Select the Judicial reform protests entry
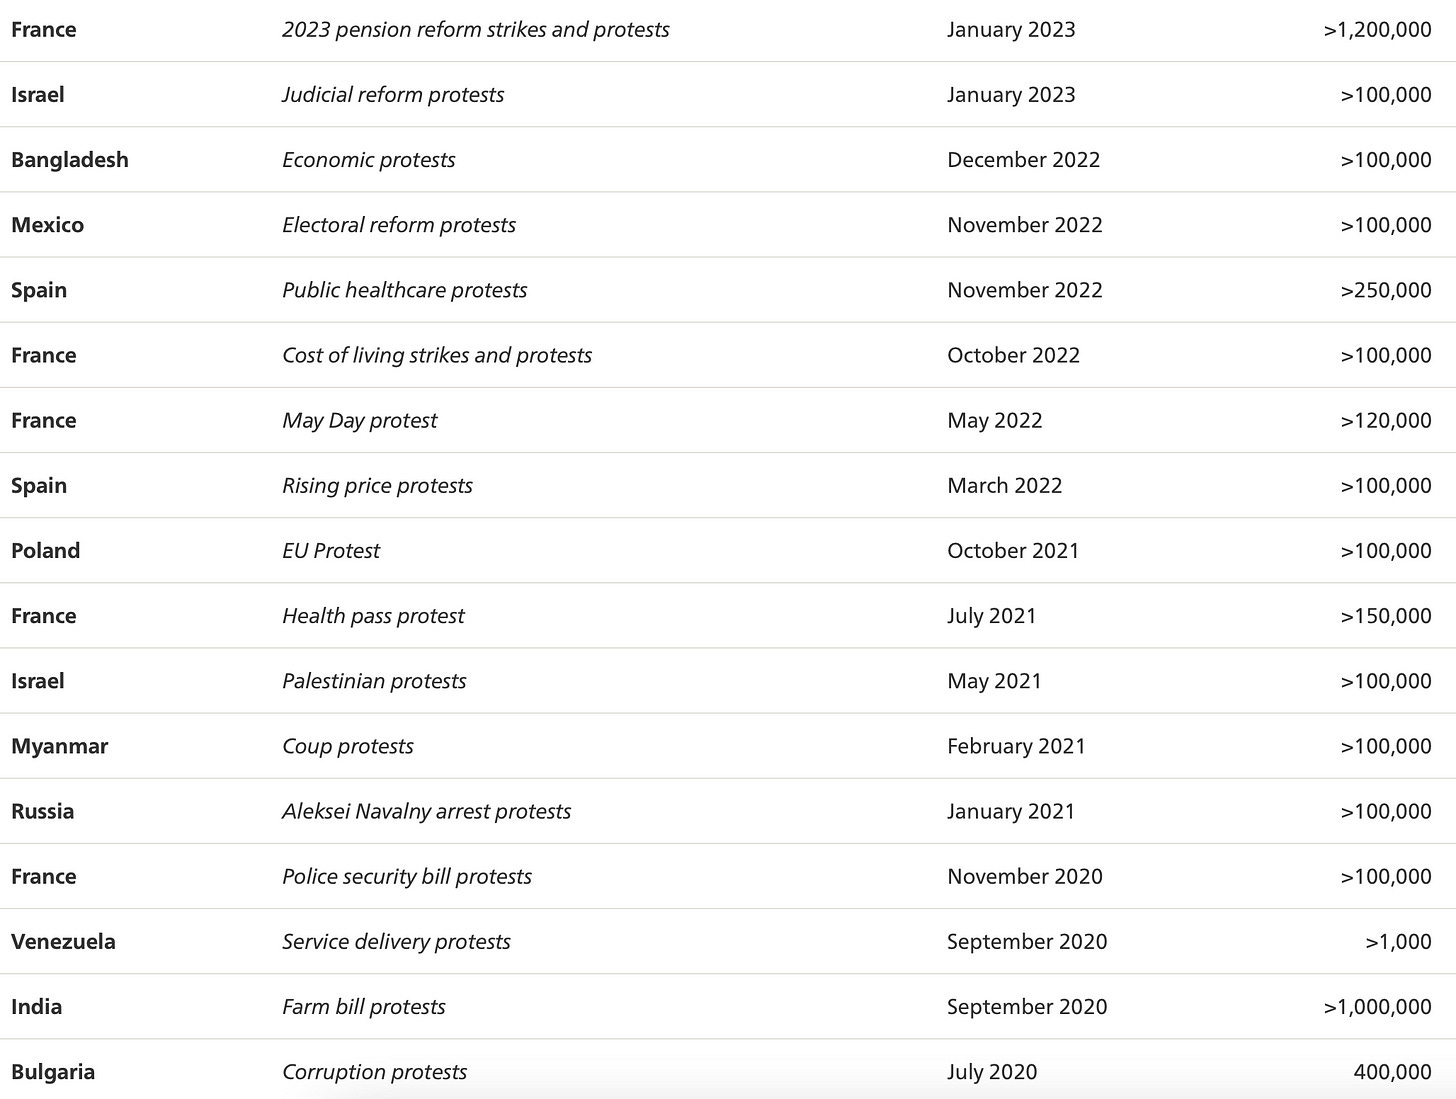1456x1099 pixels. click(x=393, y=95)
